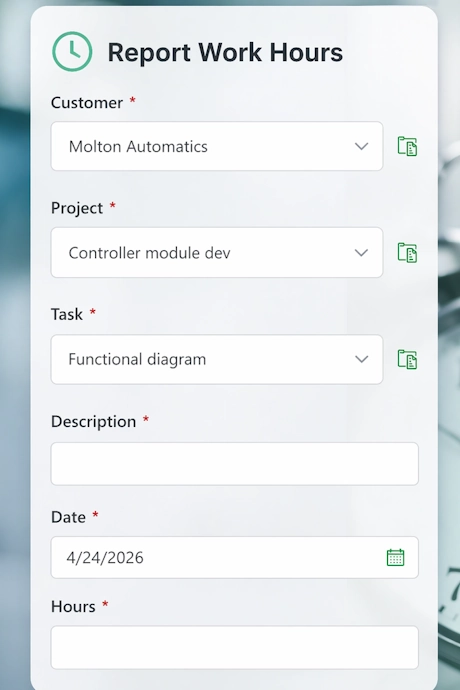The height and width of the screenshot is (690, 460).
Task: Click into the Hours input box
Action: [x=235, y=647]
